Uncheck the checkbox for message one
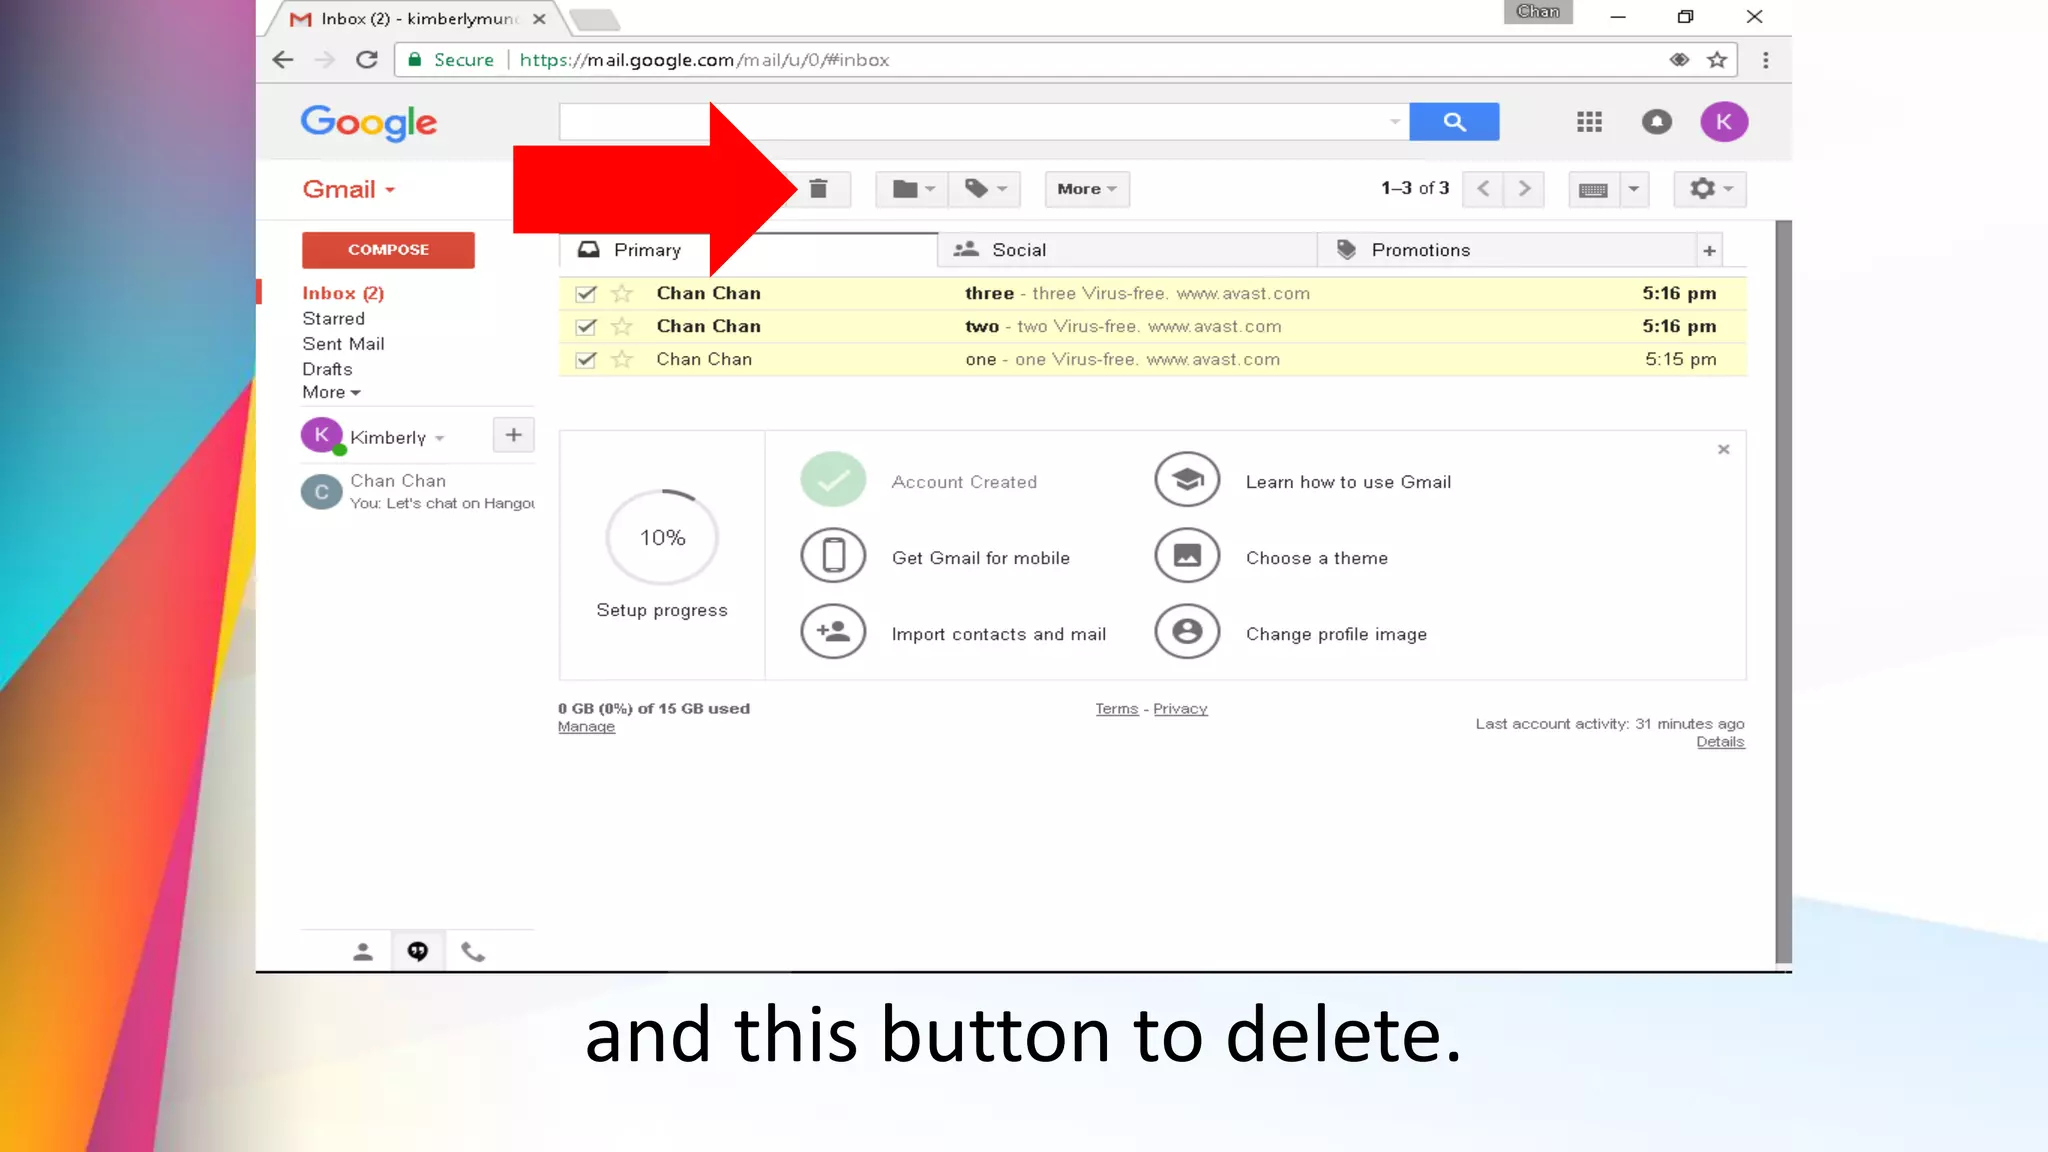Screen dimensions: 2048x1152 tap(586, 360)
